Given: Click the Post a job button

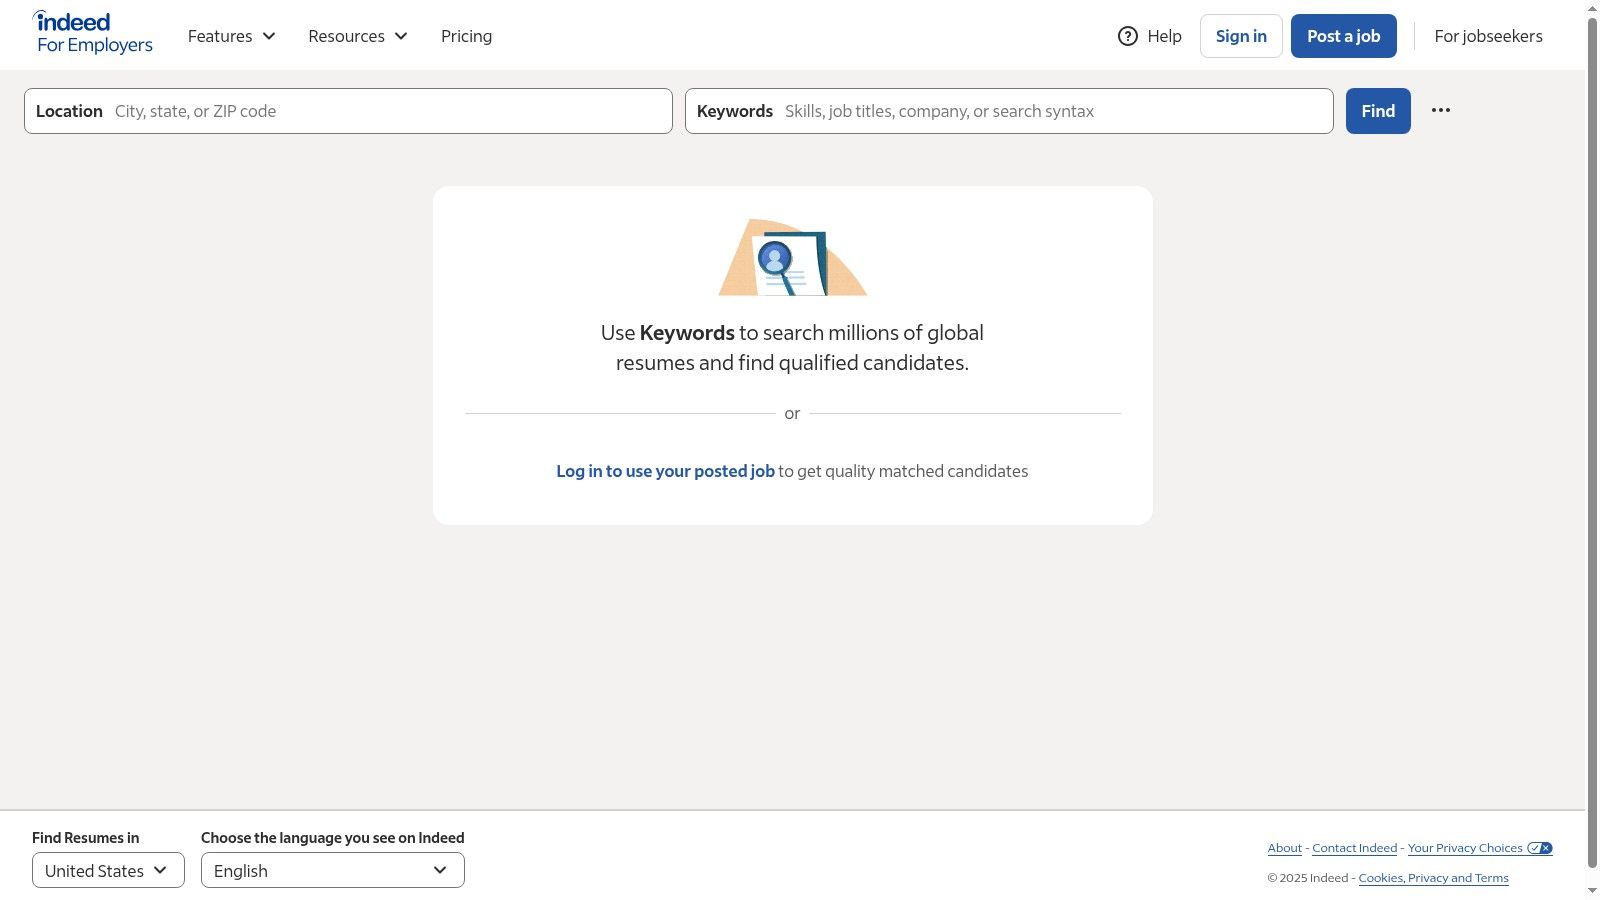Looking at the screenshot, I should pos(1344,36).
